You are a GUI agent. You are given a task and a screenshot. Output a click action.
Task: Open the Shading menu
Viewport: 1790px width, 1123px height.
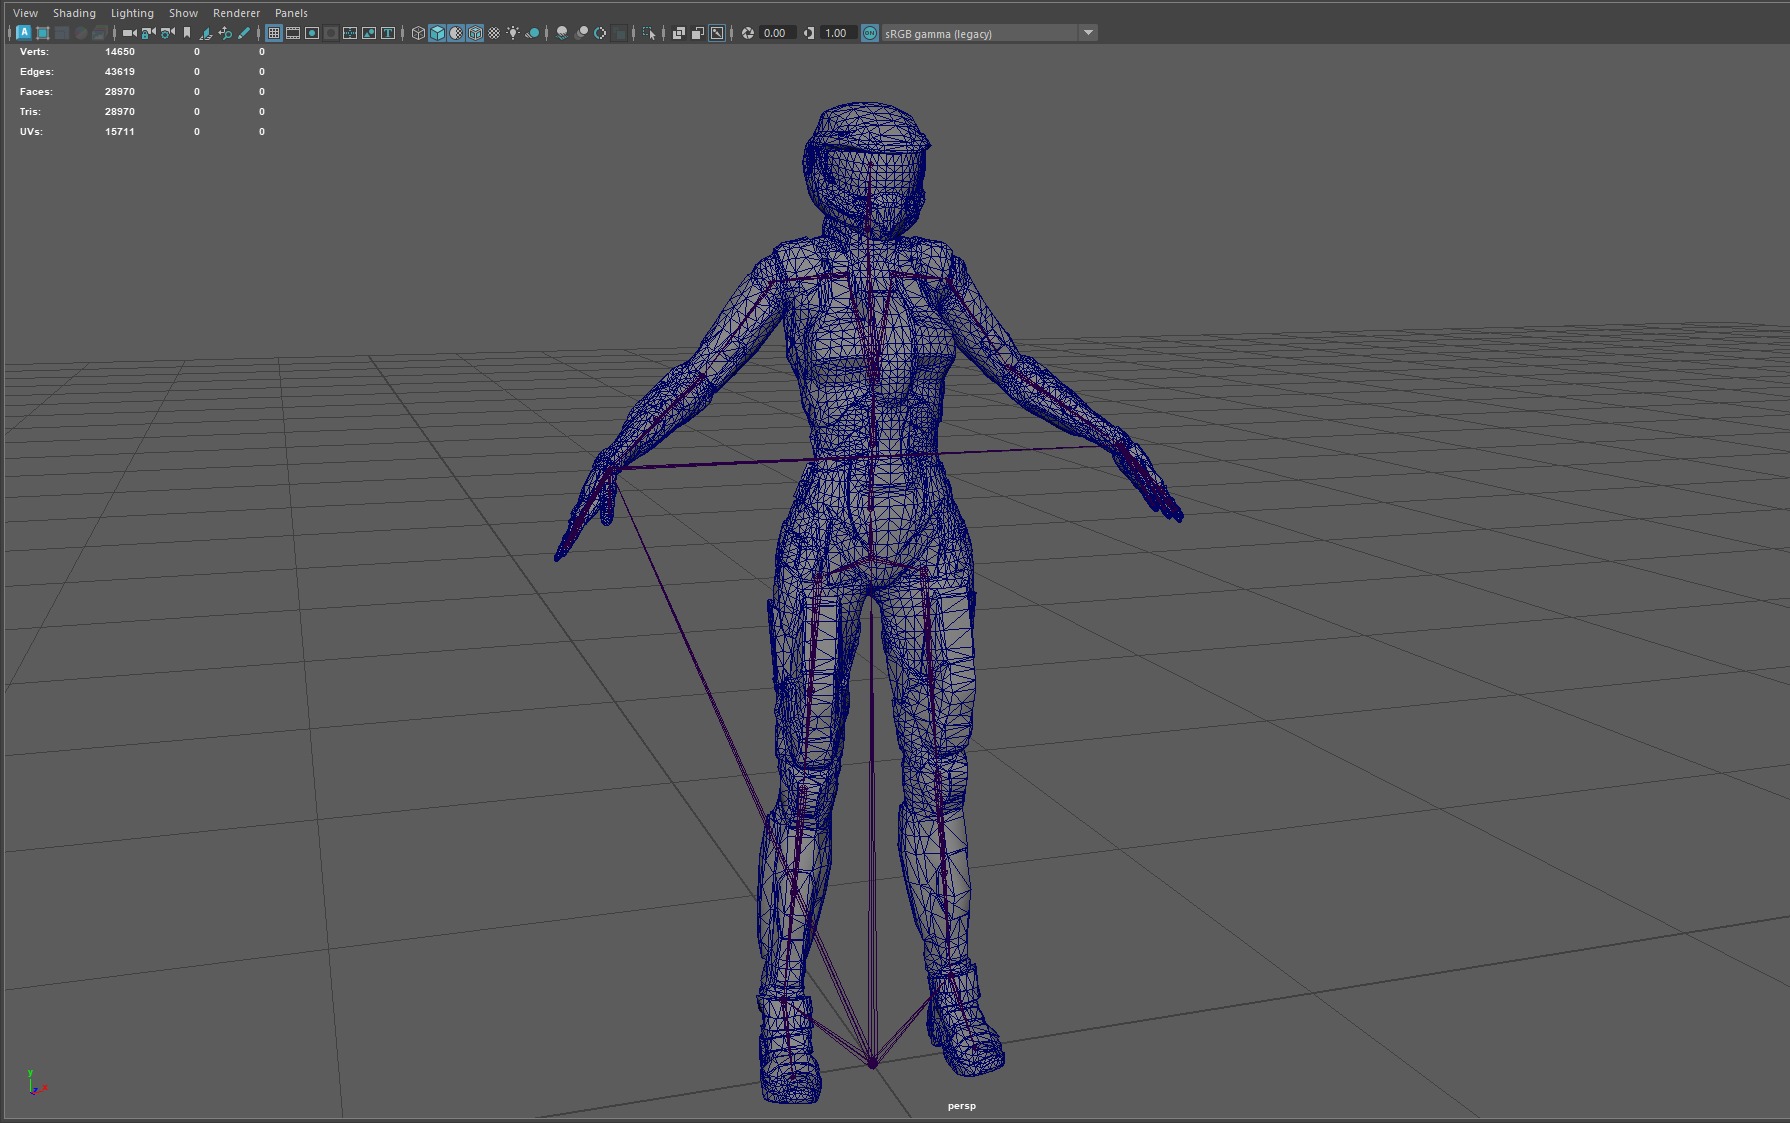[74, 13]
